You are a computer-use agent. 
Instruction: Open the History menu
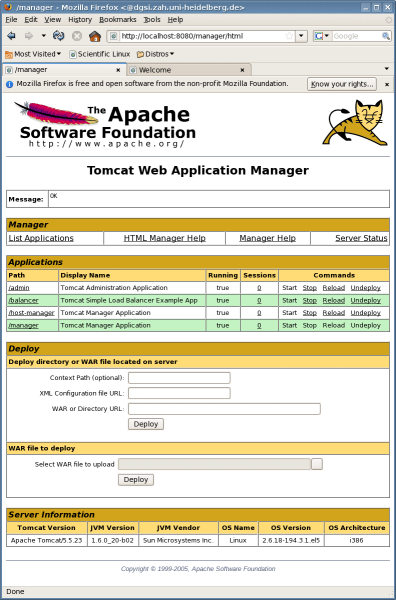[80, 20]
